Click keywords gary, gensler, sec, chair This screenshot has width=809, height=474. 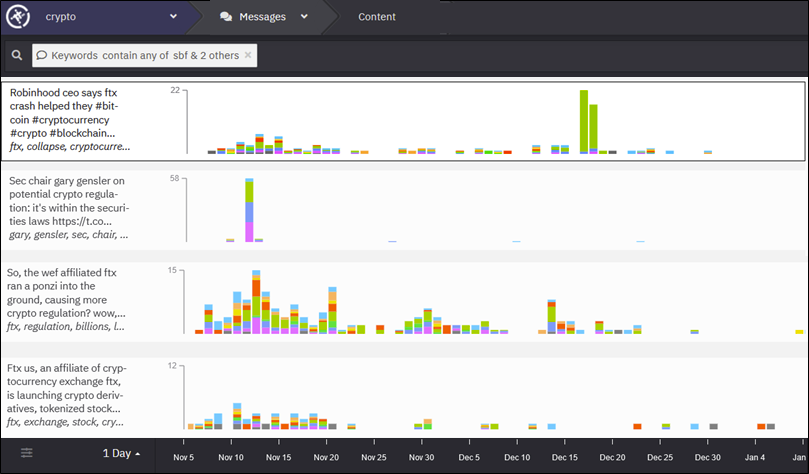click(x=69, y=235)
